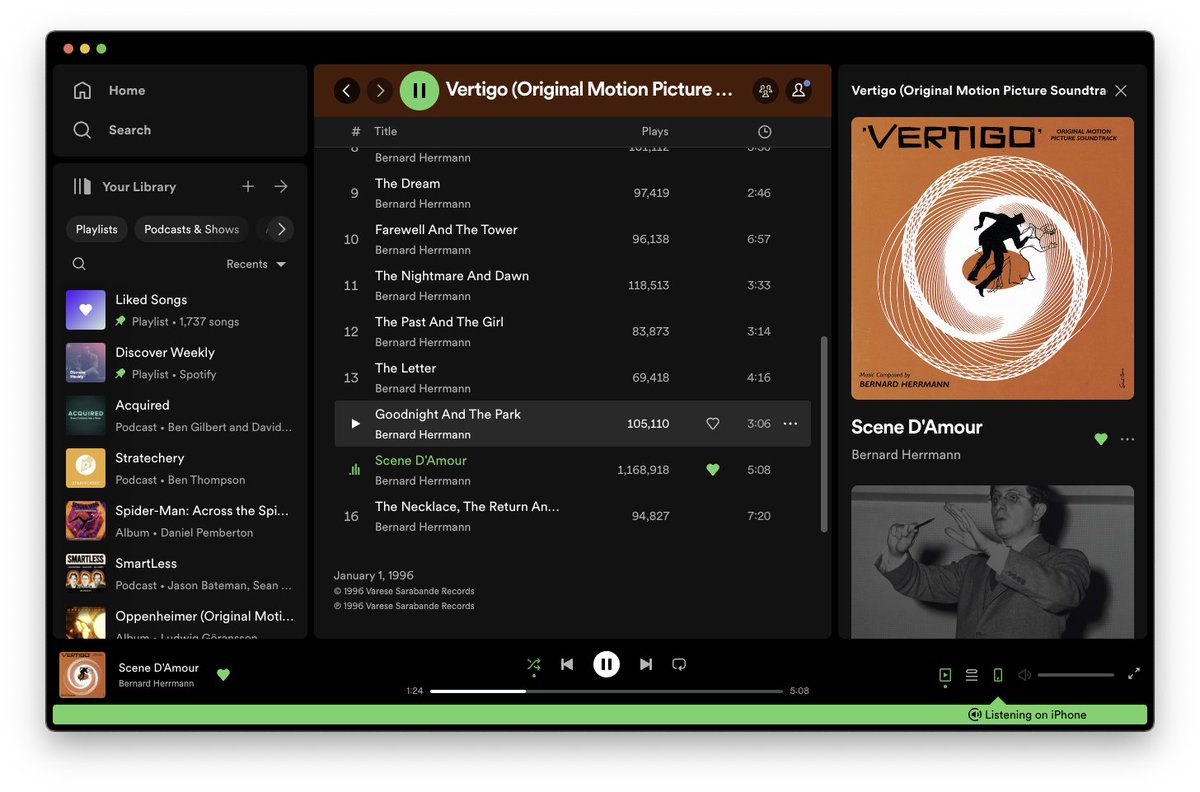Click Bernard Herrmann conductor photo
Image resolution: width=1200 pixels, height=792 pixels.
click(992, 562)
